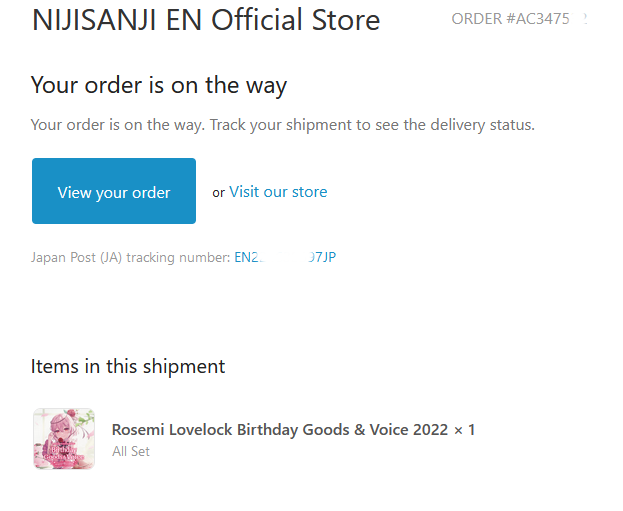Image resolution: width=623 pixels, height=511 pixels.
Task: Click the word 'or' beside the blue button
Action: [x=218, y=193]
